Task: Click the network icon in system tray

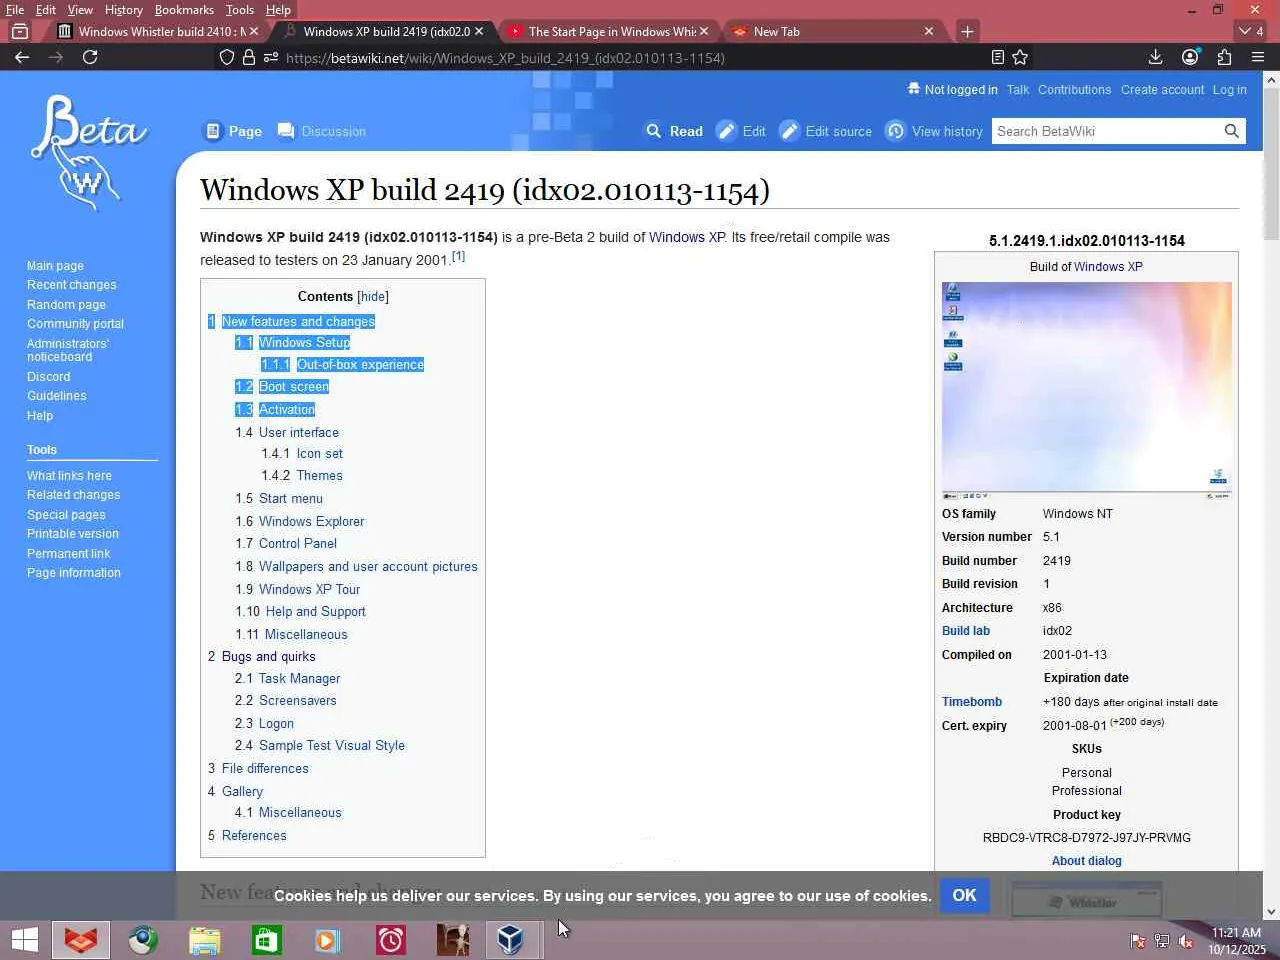Action: [x=1162, y=941]
